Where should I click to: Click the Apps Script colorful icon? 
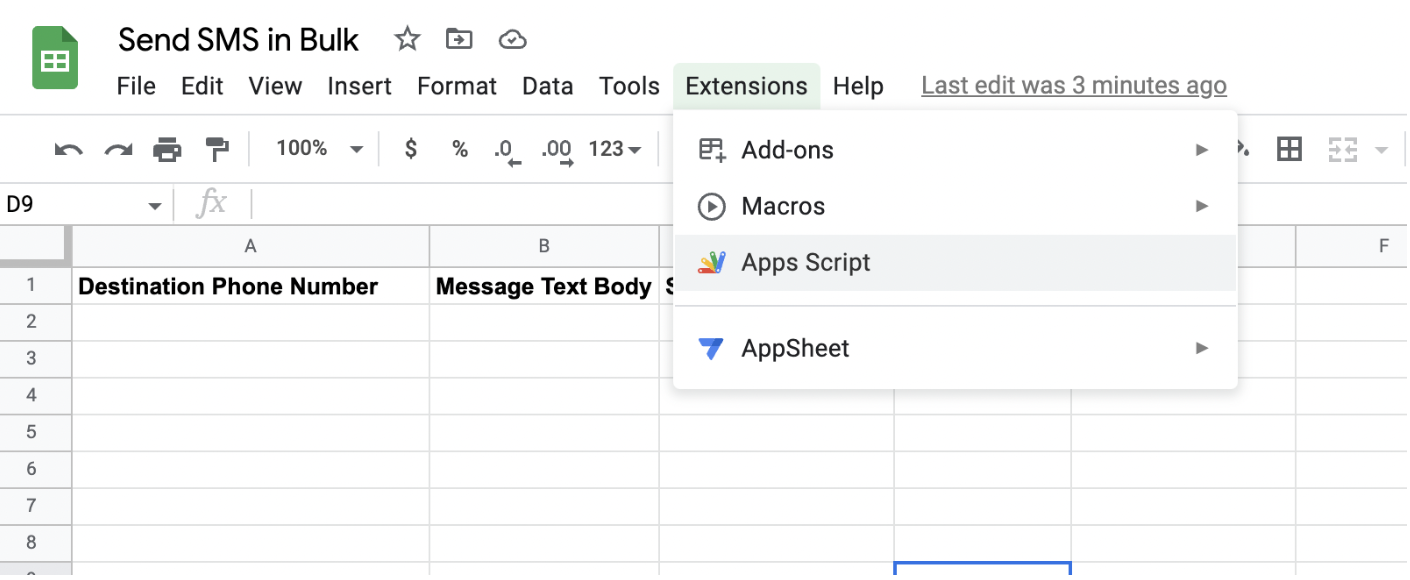[711, 263]
